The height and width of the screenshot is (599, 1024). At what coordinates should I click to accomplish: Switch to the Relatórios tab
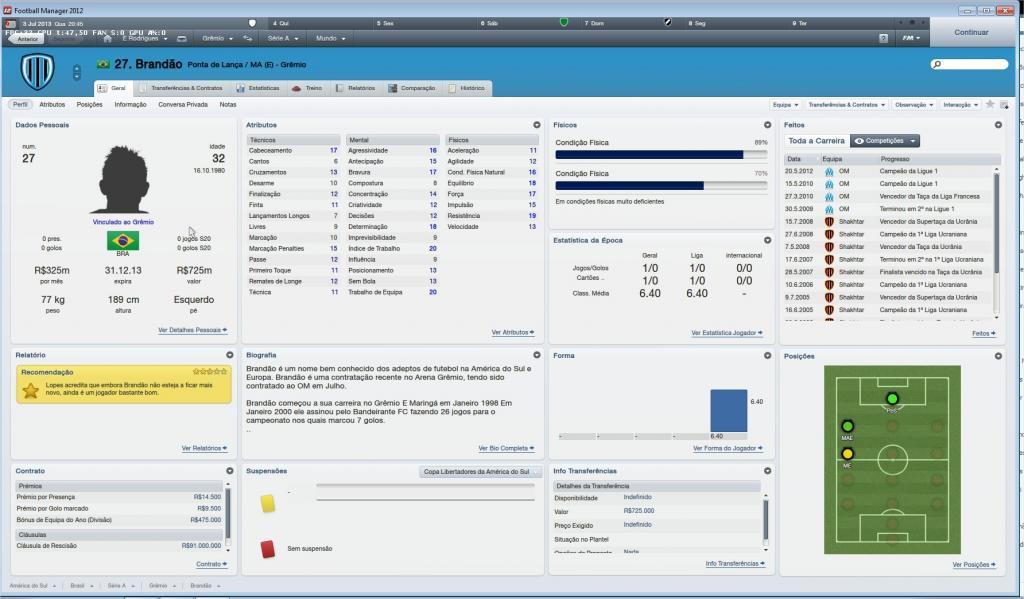click(x=355, y=88)
